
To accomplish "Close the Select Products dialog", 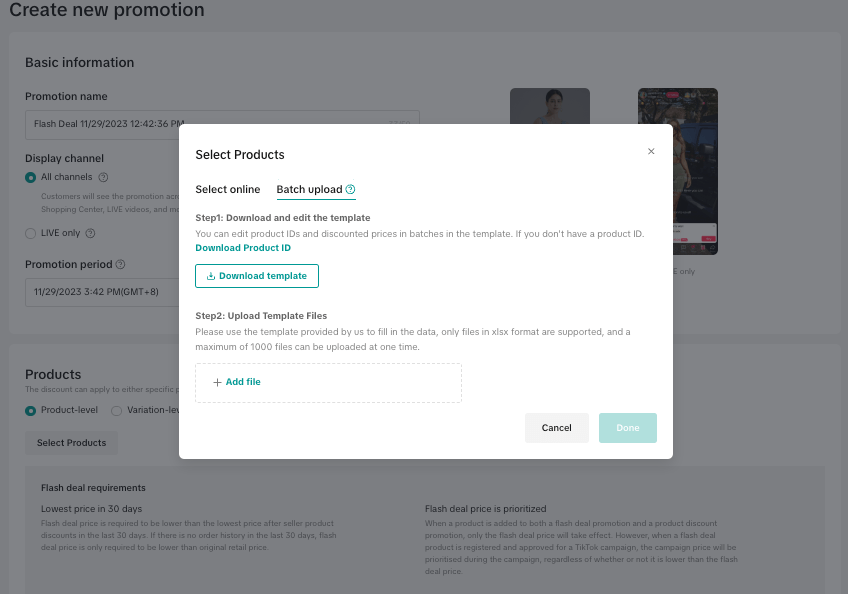I will 651,151.
